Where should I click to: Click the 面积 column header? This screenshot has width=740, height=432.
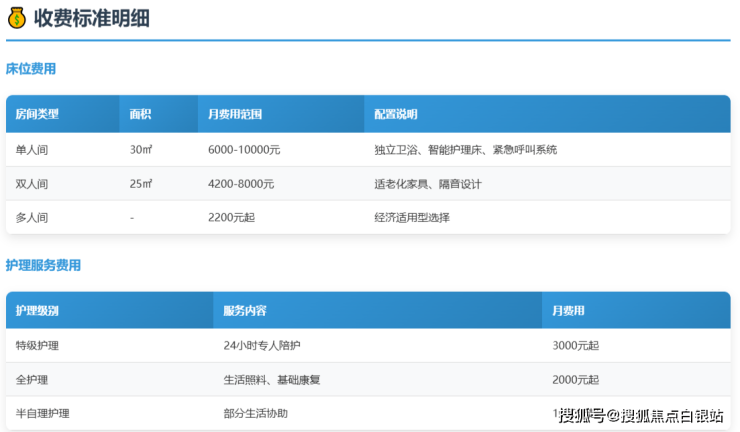pos(140,114)
